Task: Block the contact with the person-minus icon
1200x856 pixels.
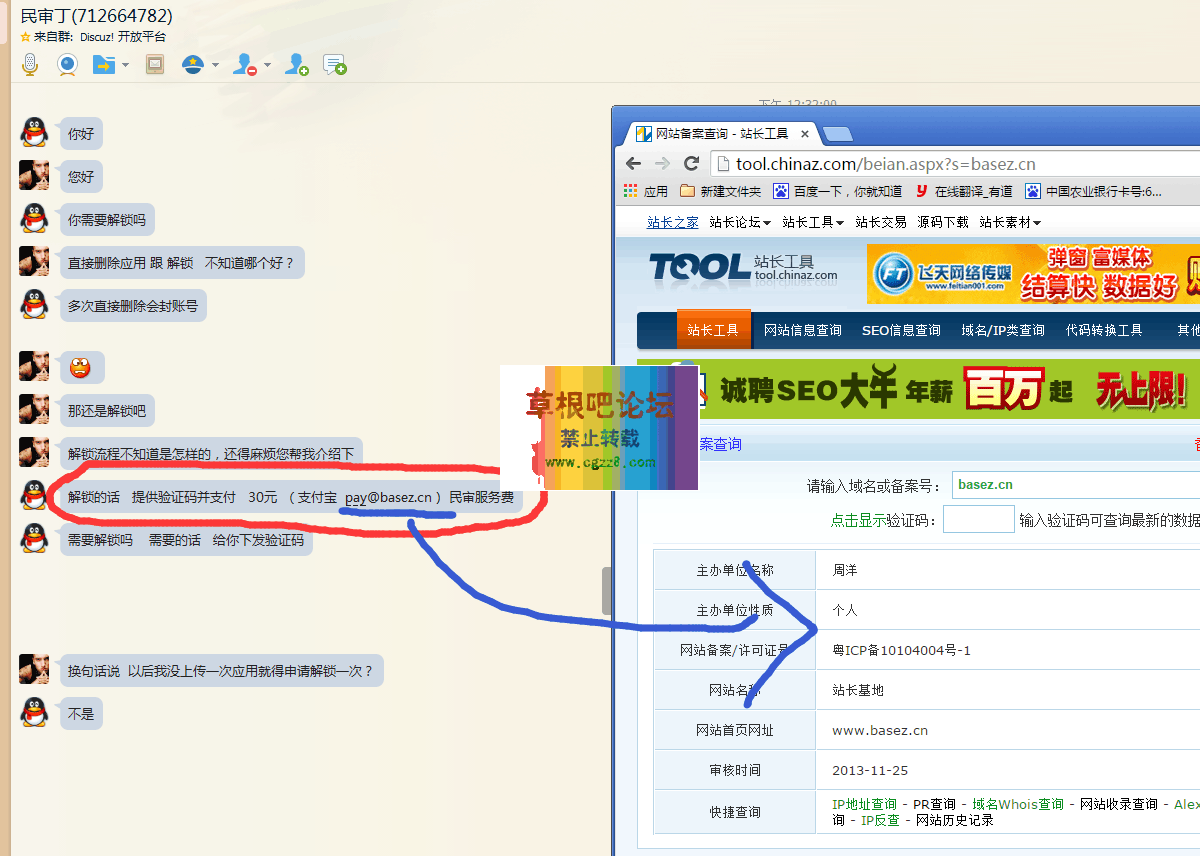Action: click(243, 64)
